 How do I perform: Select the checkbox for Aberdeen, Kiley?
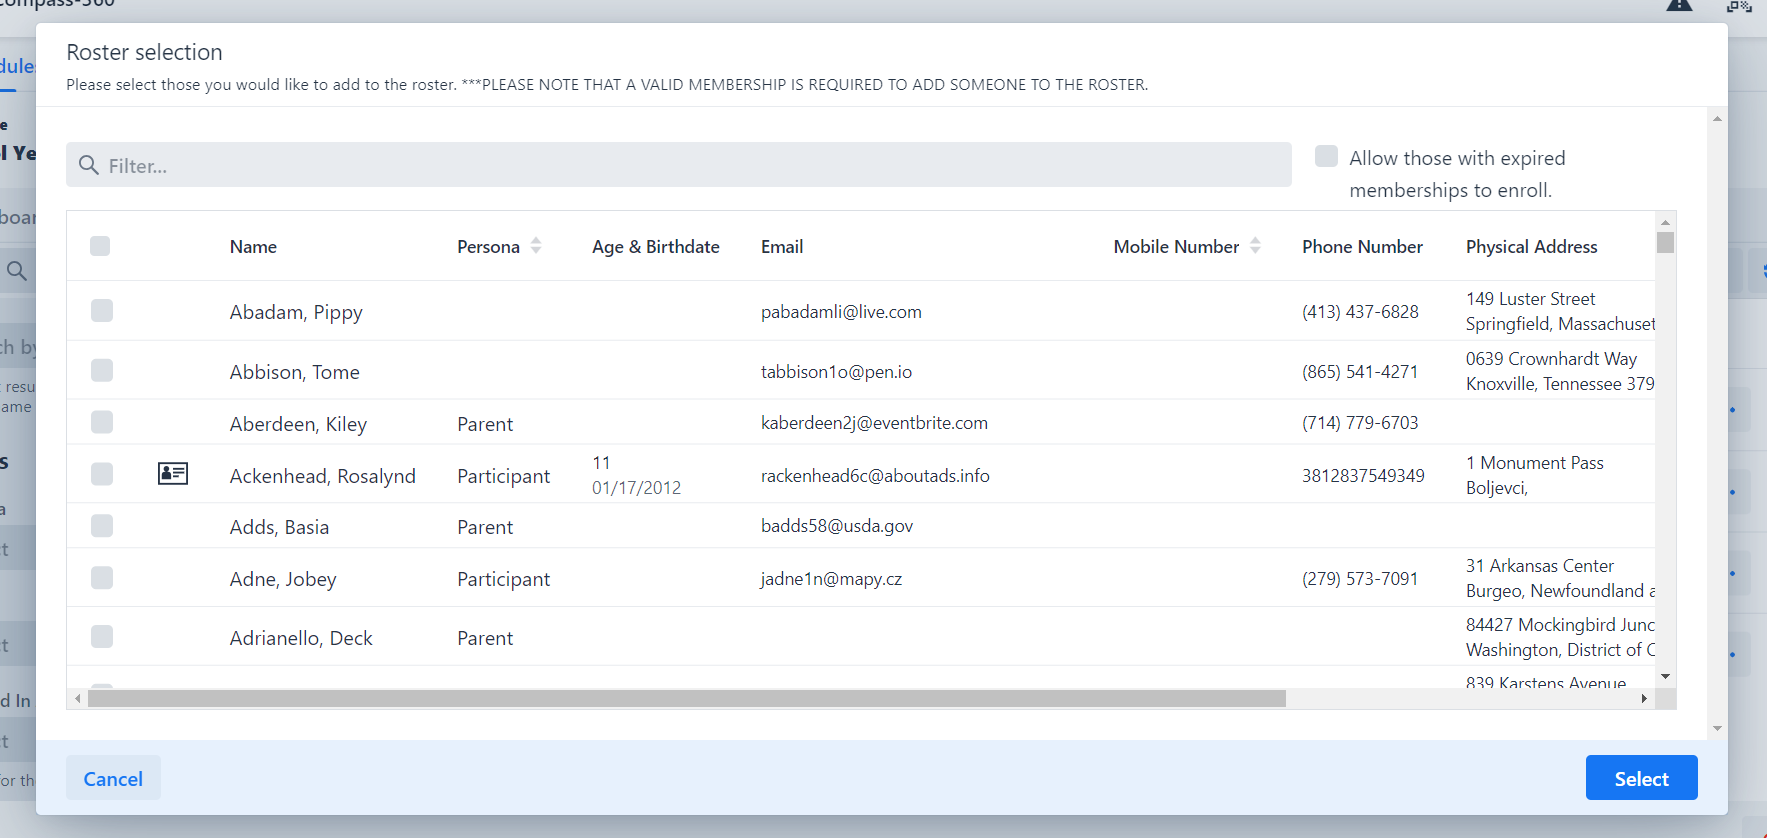pos(102,423)
